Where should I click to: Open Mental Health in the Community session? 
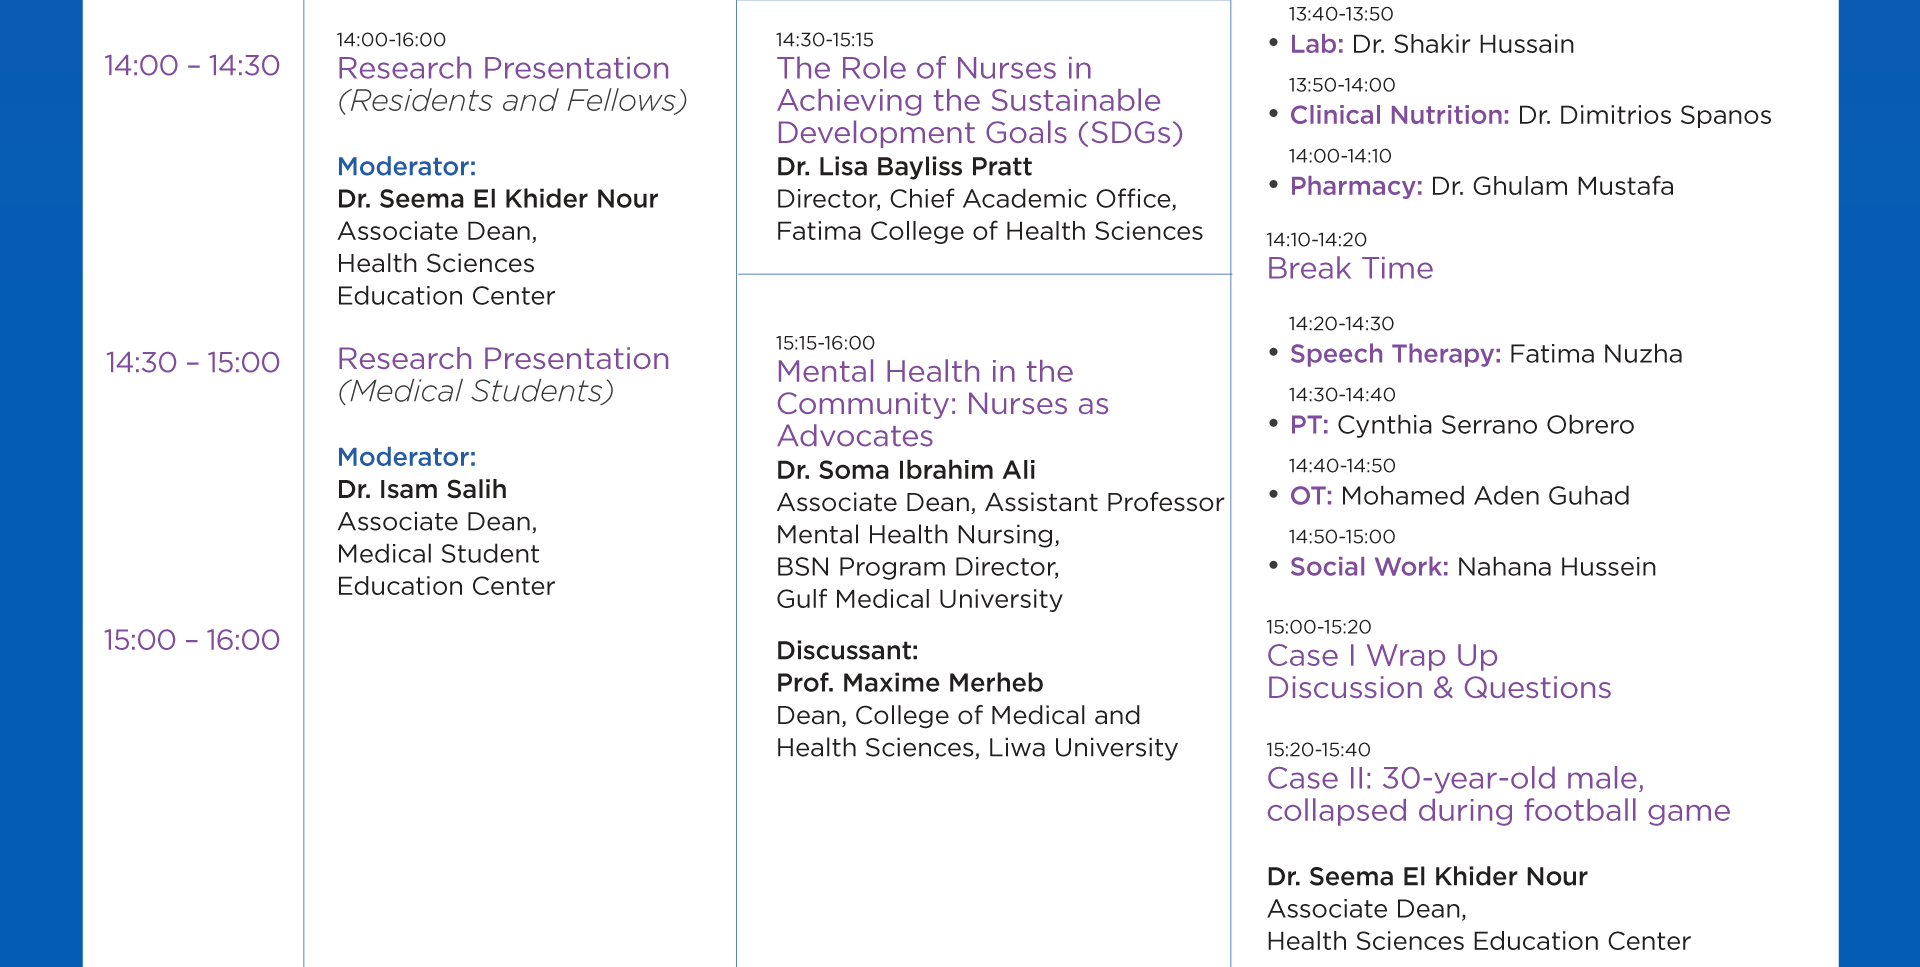[942, 404]
